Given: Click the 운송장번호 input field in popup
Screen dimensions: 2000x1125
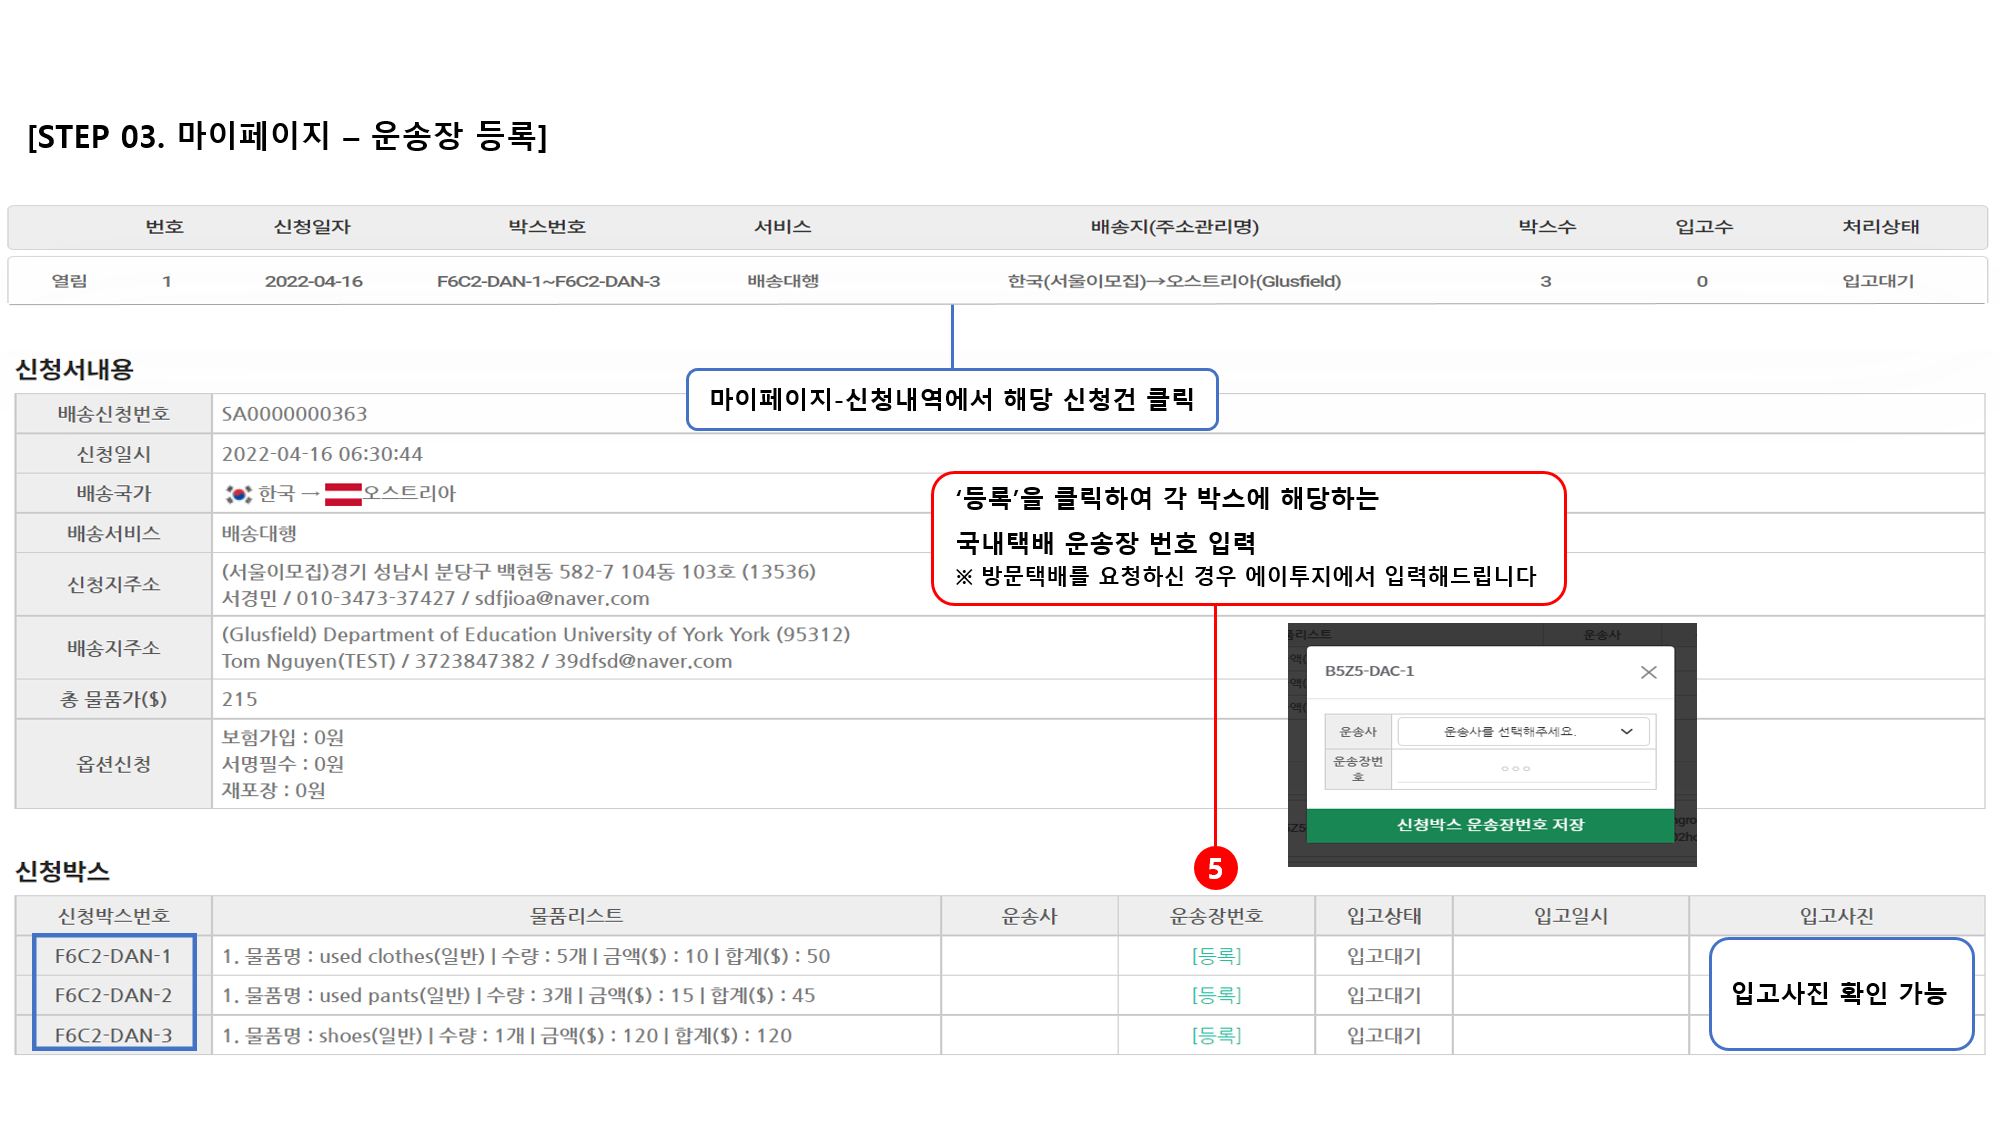Looking at the screenshot, I should coord(1523,768).
